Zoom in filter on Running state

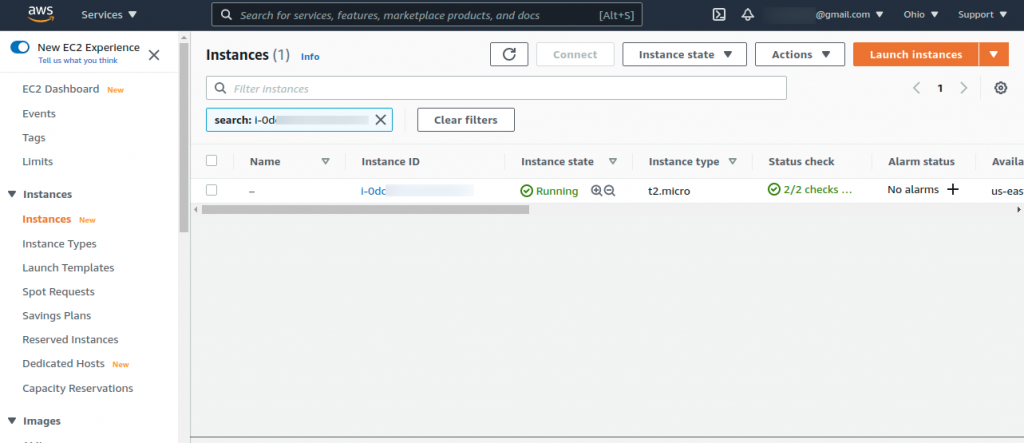tap(596, 190)
